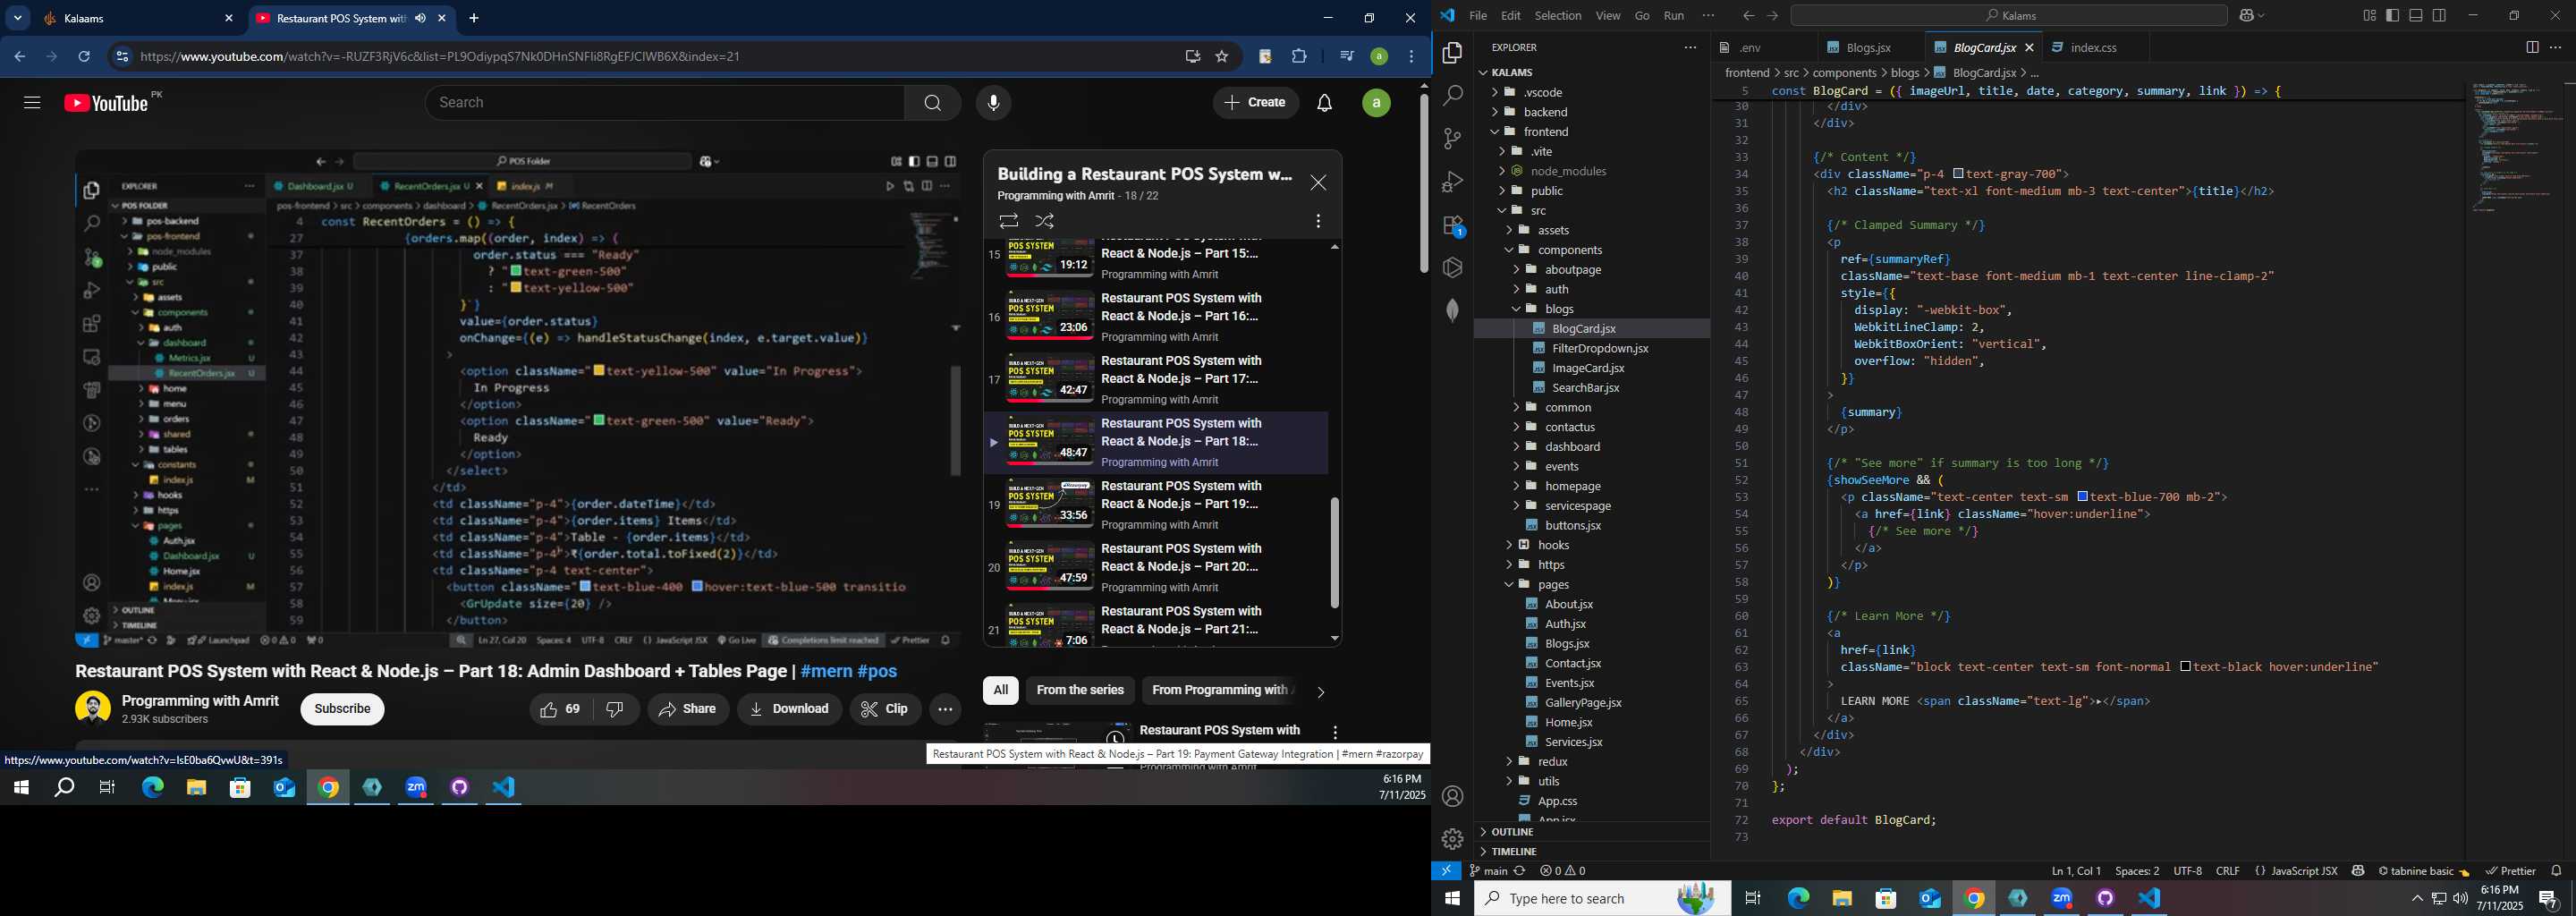The width and height of the screenshot is (2576, 916).
Task: Expand the TIMELINE section in VS Code explorer
Action: (x=1592, y=851)
